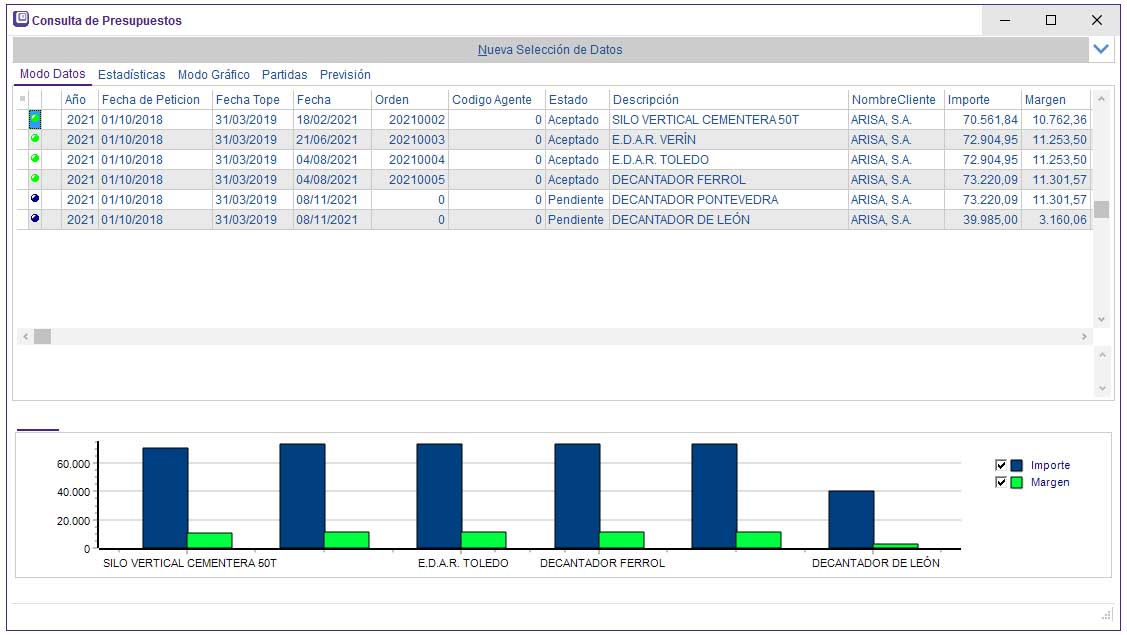Click the green status icon for E.D.A.R. VERÍN

click(x=35, y=139)
